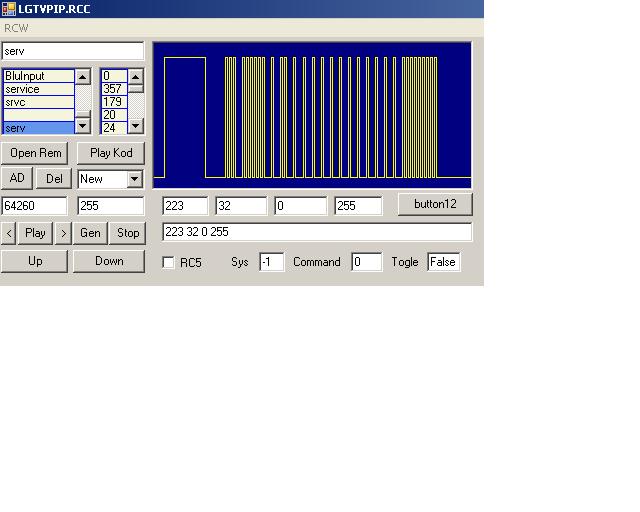The image size is (640, 512).
Task: Click button12 next to the waveform fields
Action: coord(435,204)
